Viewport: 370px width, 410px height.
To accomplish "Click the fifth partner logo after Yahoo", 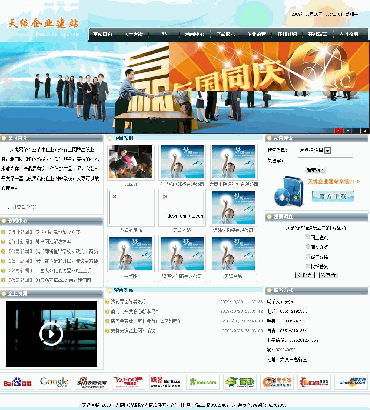I will (x=165, y=382).
